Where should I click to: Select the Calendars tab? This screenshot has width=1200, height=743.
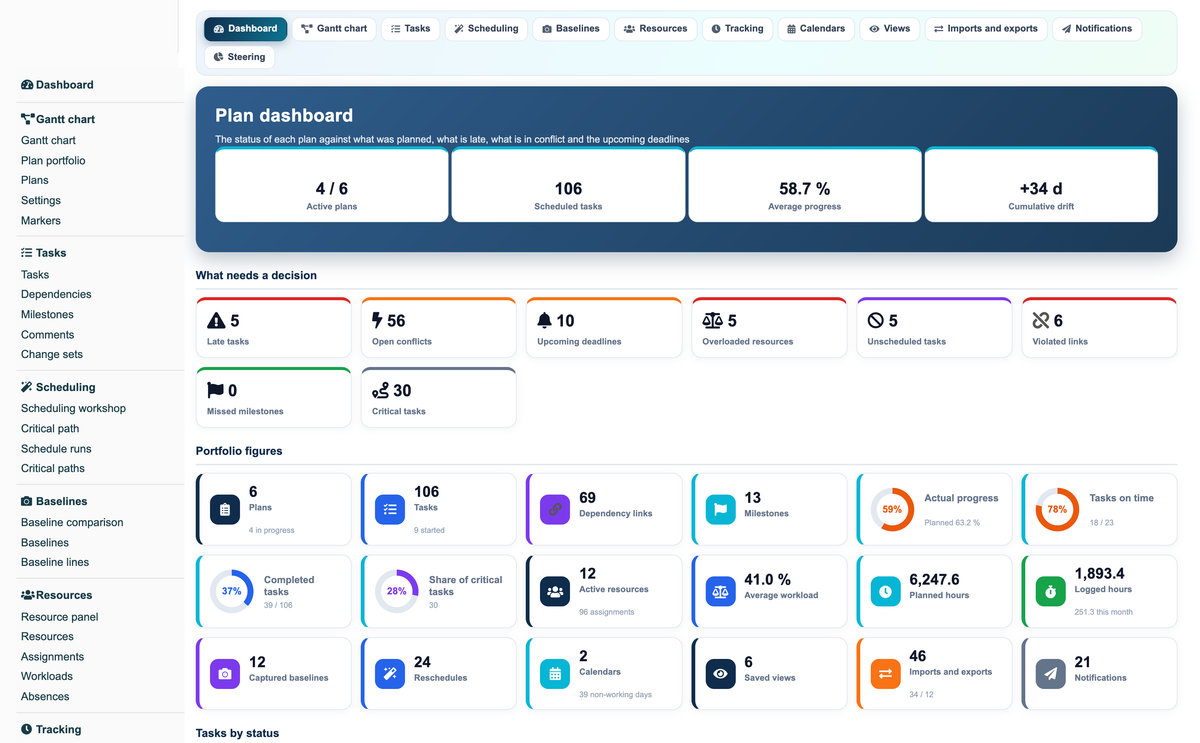[816, 29]
